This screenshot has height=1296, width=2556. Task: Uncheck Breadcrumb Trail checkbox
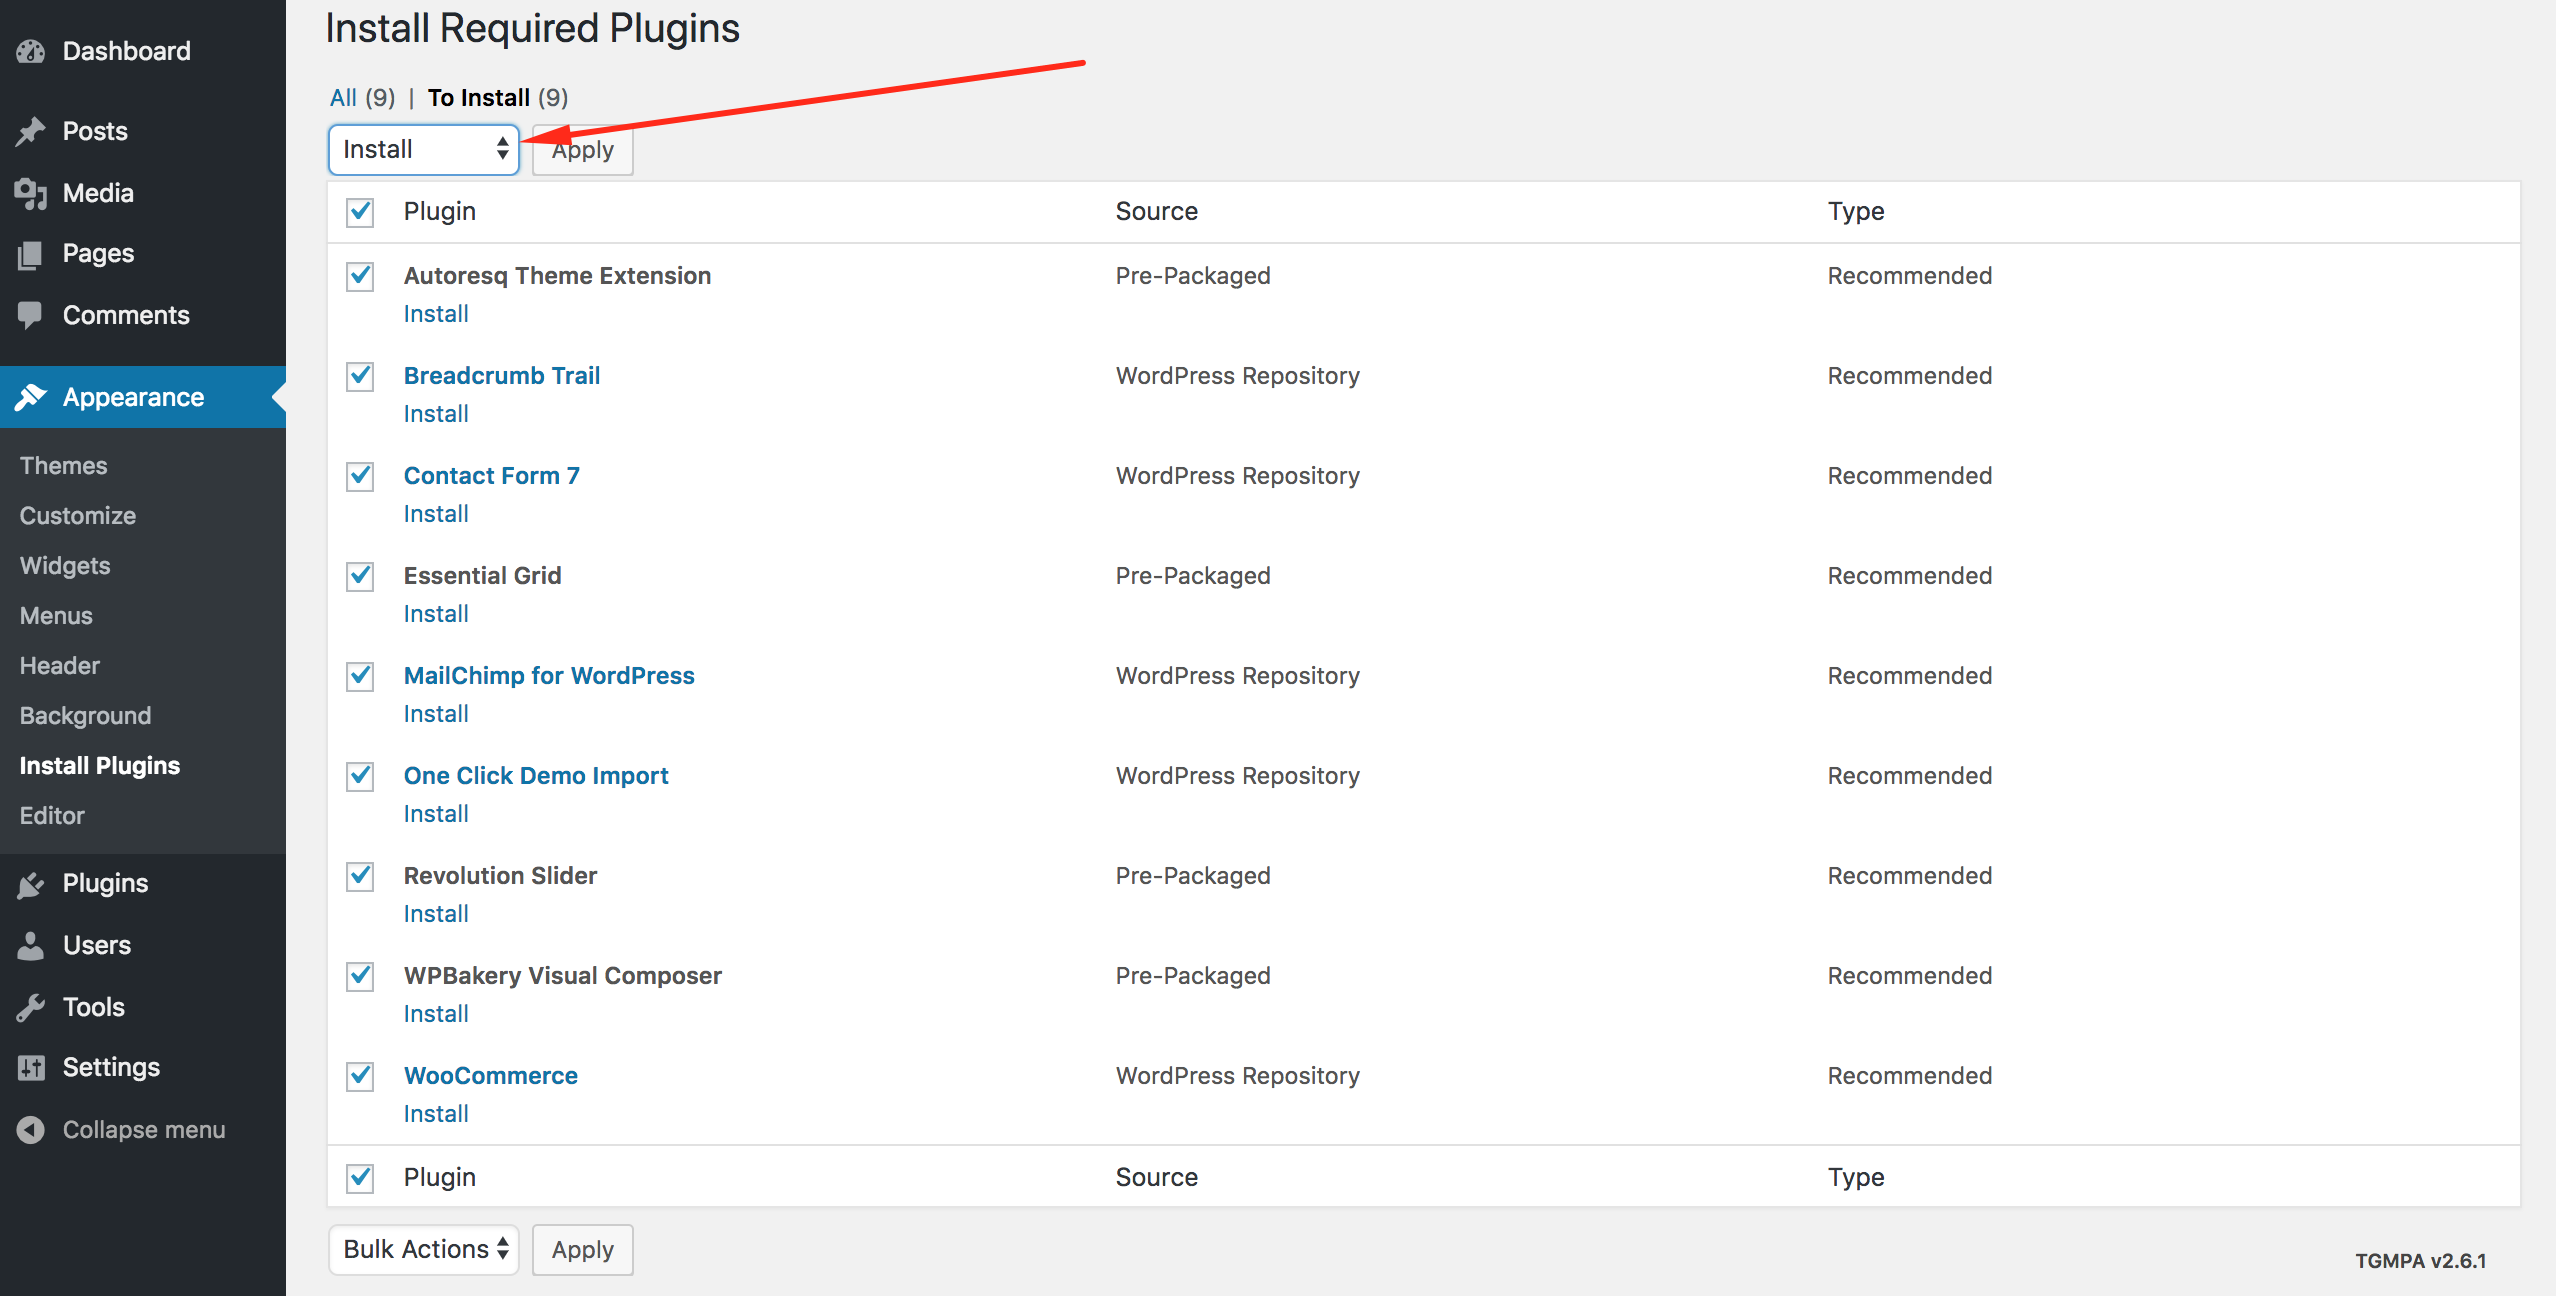[360, 376]
